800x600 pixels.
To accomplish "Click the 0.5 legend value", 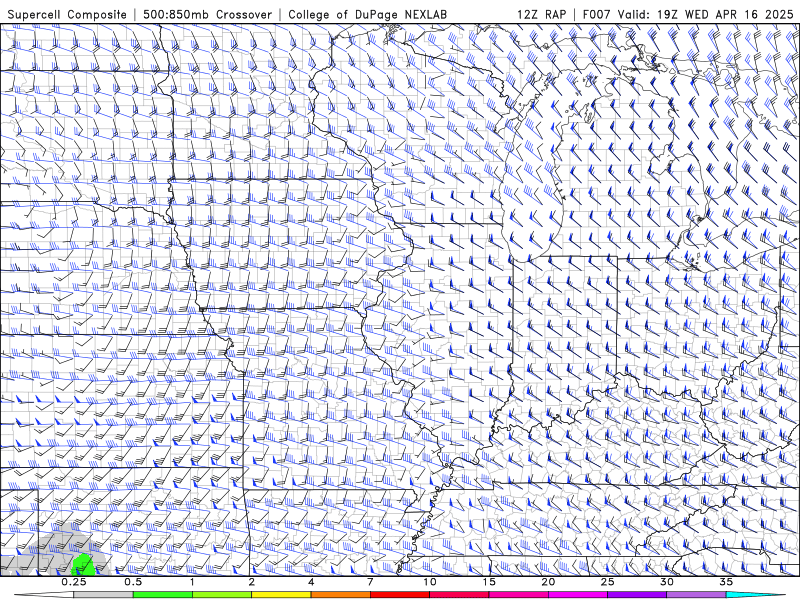I will point(133,582).
